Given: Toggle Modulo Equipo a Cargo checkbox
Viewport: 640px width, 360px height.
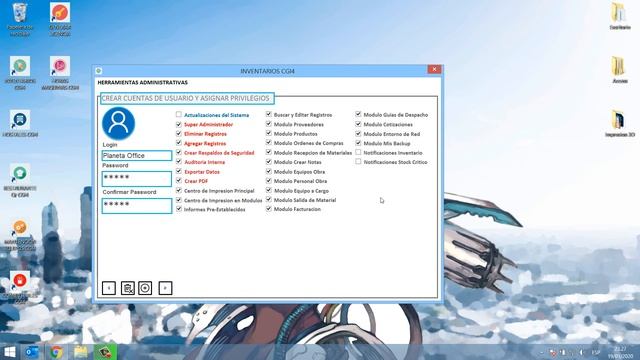Looking at the screenshot, I should (x=269, y=190).
